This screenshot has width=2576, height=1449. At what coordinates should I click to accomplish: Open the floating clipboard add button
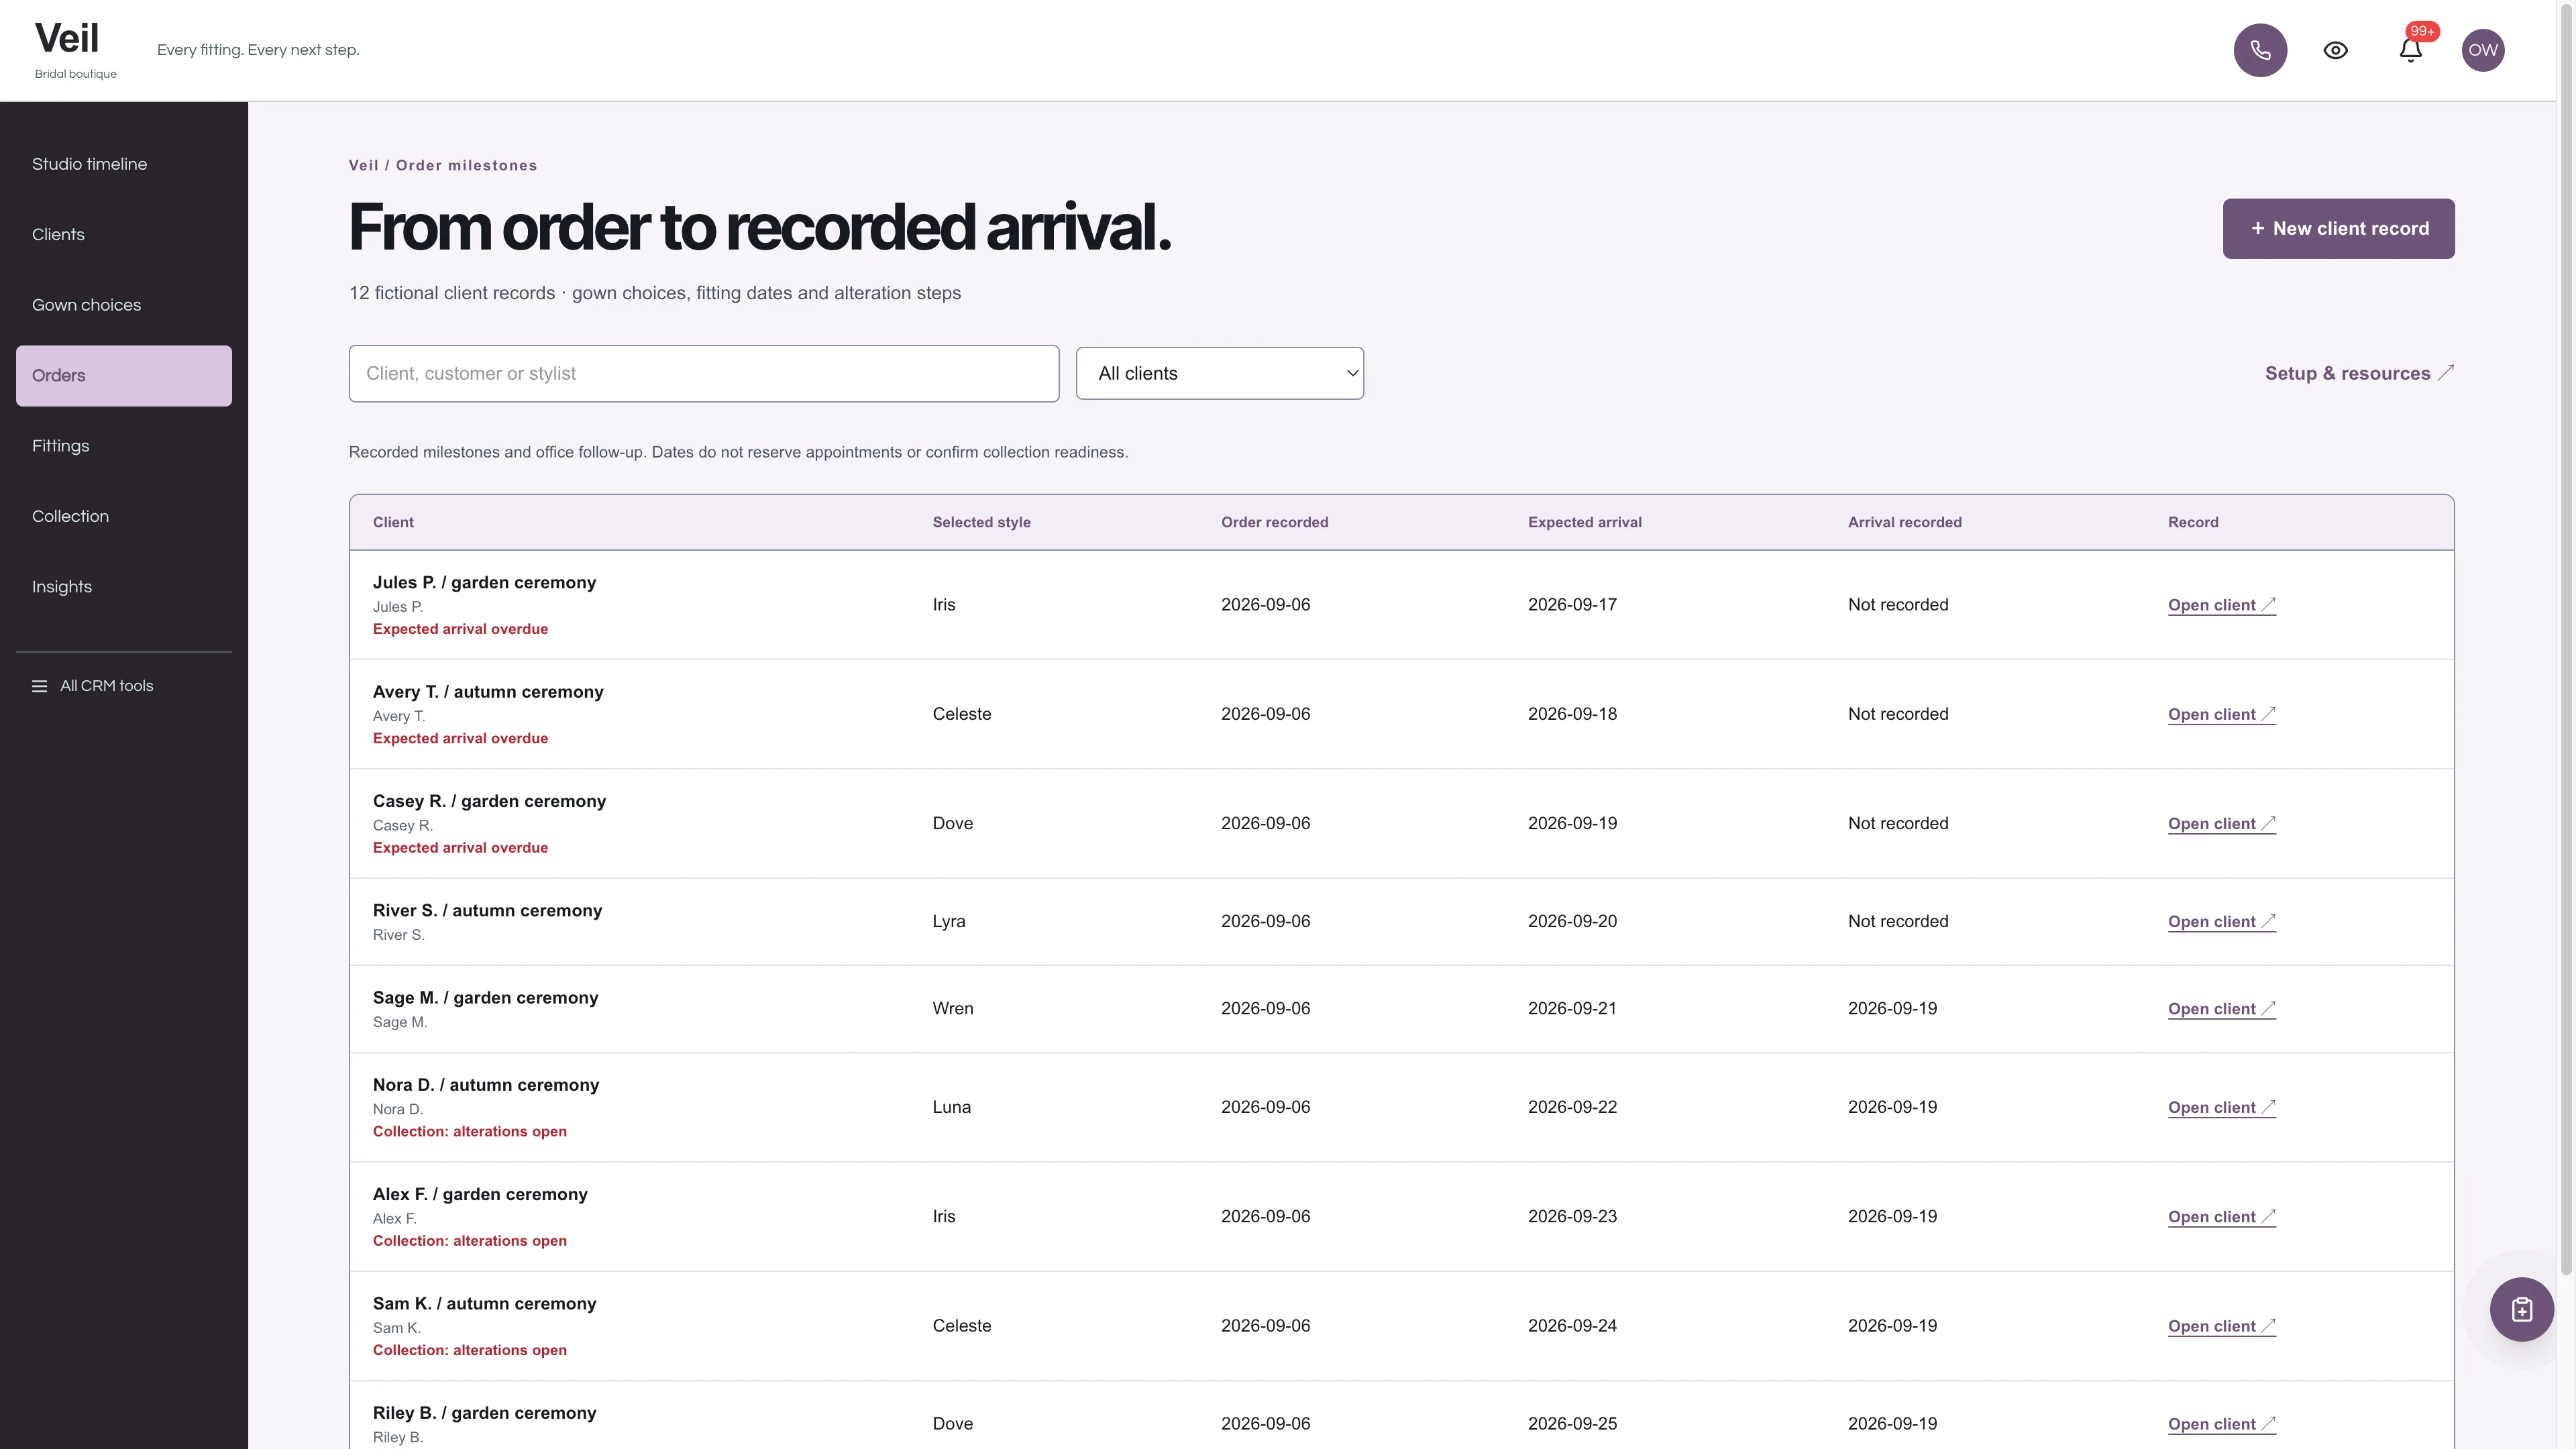[2521, 1309]
